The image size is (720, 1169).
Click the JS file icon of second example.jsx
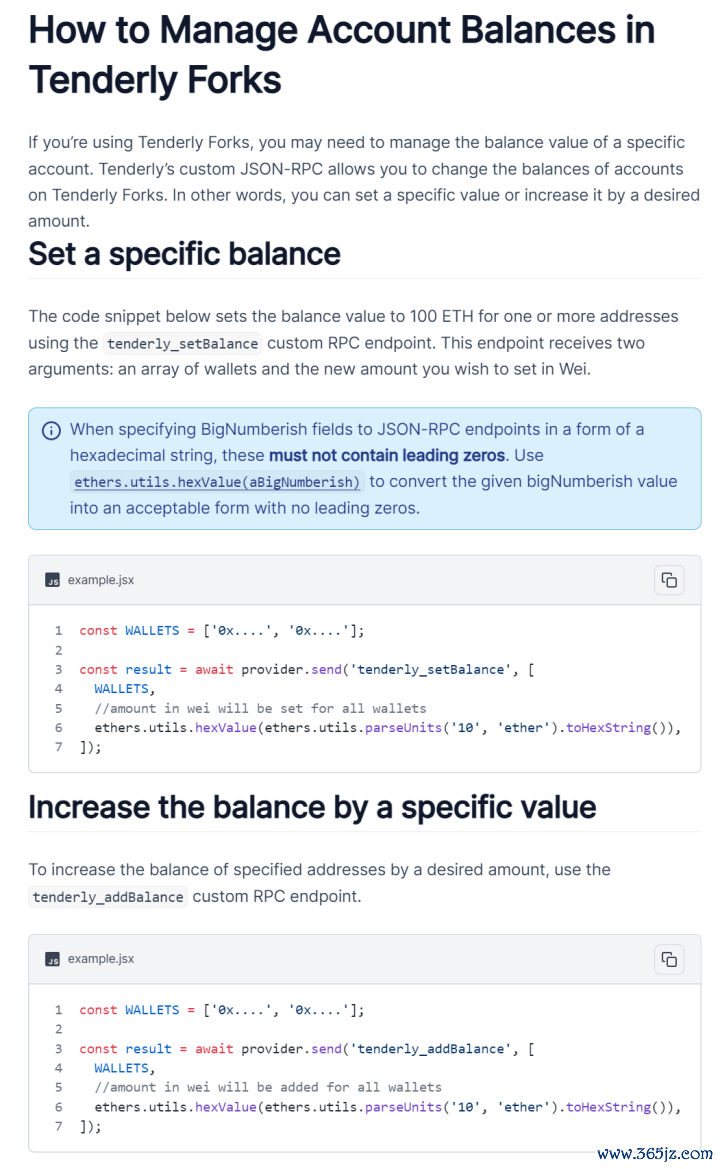(52, 959)
